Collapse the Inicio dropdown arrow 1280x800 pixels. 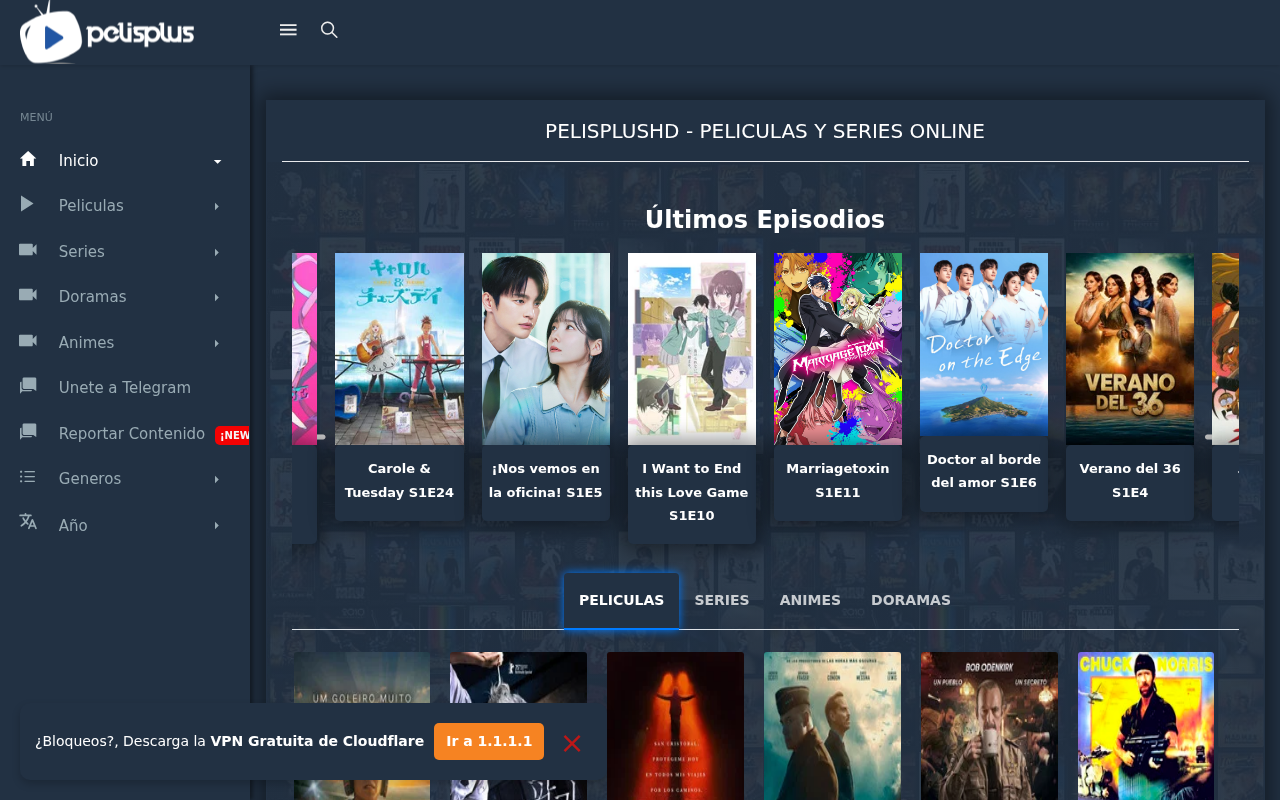pos(217,162)
